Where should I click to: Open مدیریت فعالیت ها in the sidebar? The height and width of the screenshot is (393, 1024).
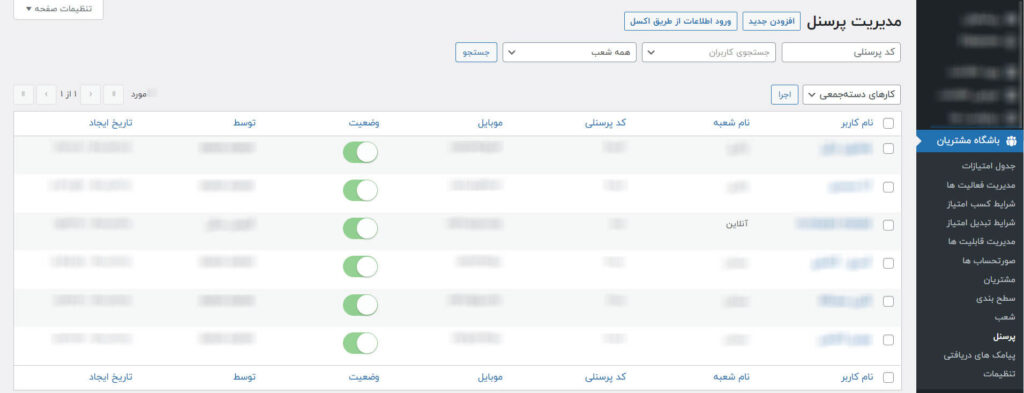981,185
